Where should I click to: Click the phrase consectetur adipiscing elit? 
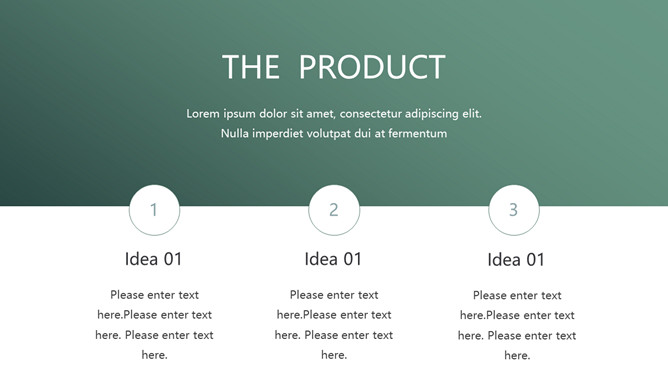[411, 114]
